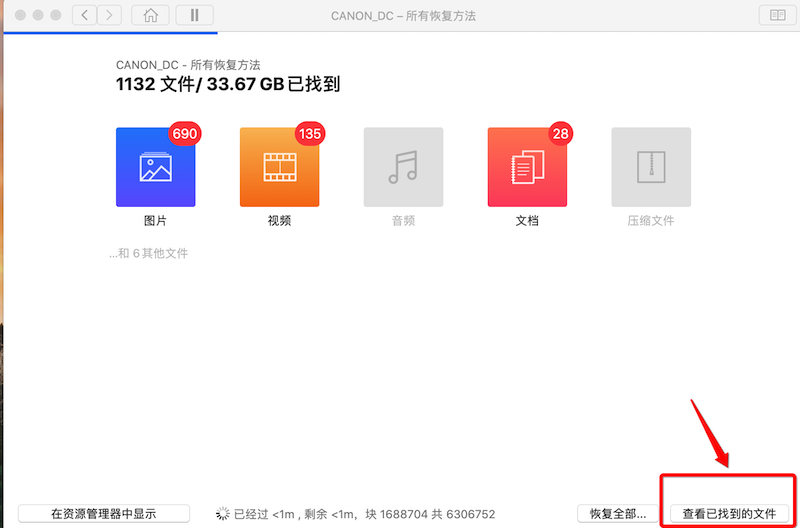Click 恢复全部... to recover everything
Screen dimensions: 800x528
[618, 513]
